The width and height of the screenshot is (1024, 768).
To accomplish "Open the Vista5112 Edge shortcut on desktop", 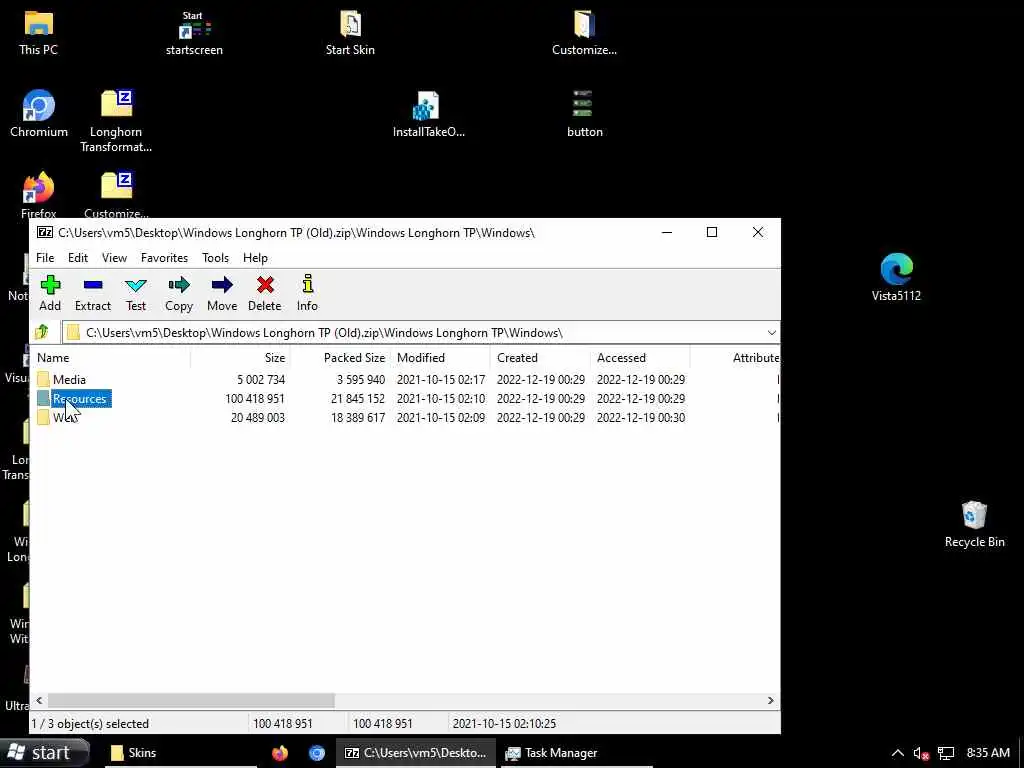I will (x=896, y=278).
